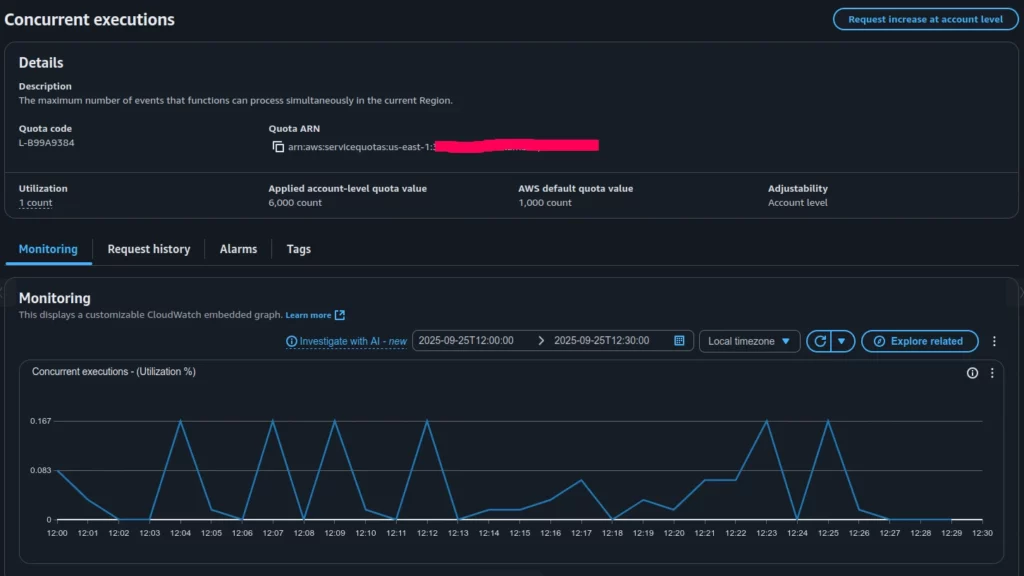Refresh the CloudWatch monitoring graph

click(x=820, y=341)
